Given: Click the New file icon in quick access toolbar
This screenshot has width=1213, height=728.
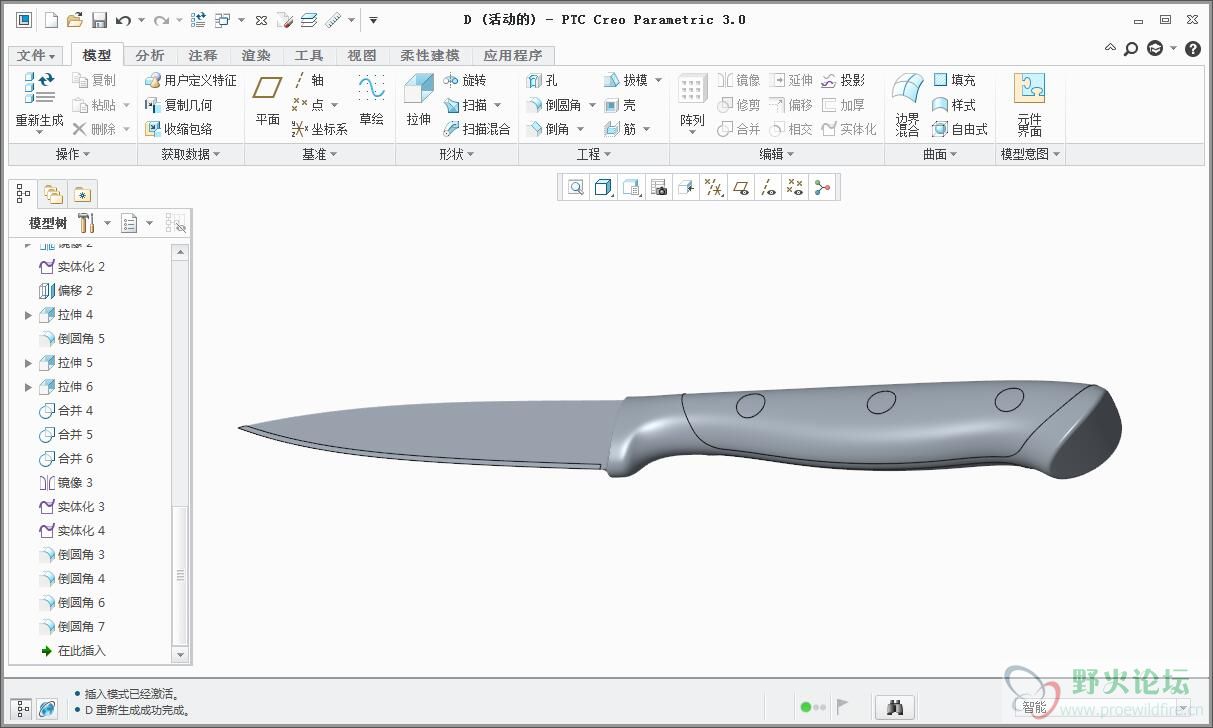Looking at the screenshot, I should pos(51,20).
